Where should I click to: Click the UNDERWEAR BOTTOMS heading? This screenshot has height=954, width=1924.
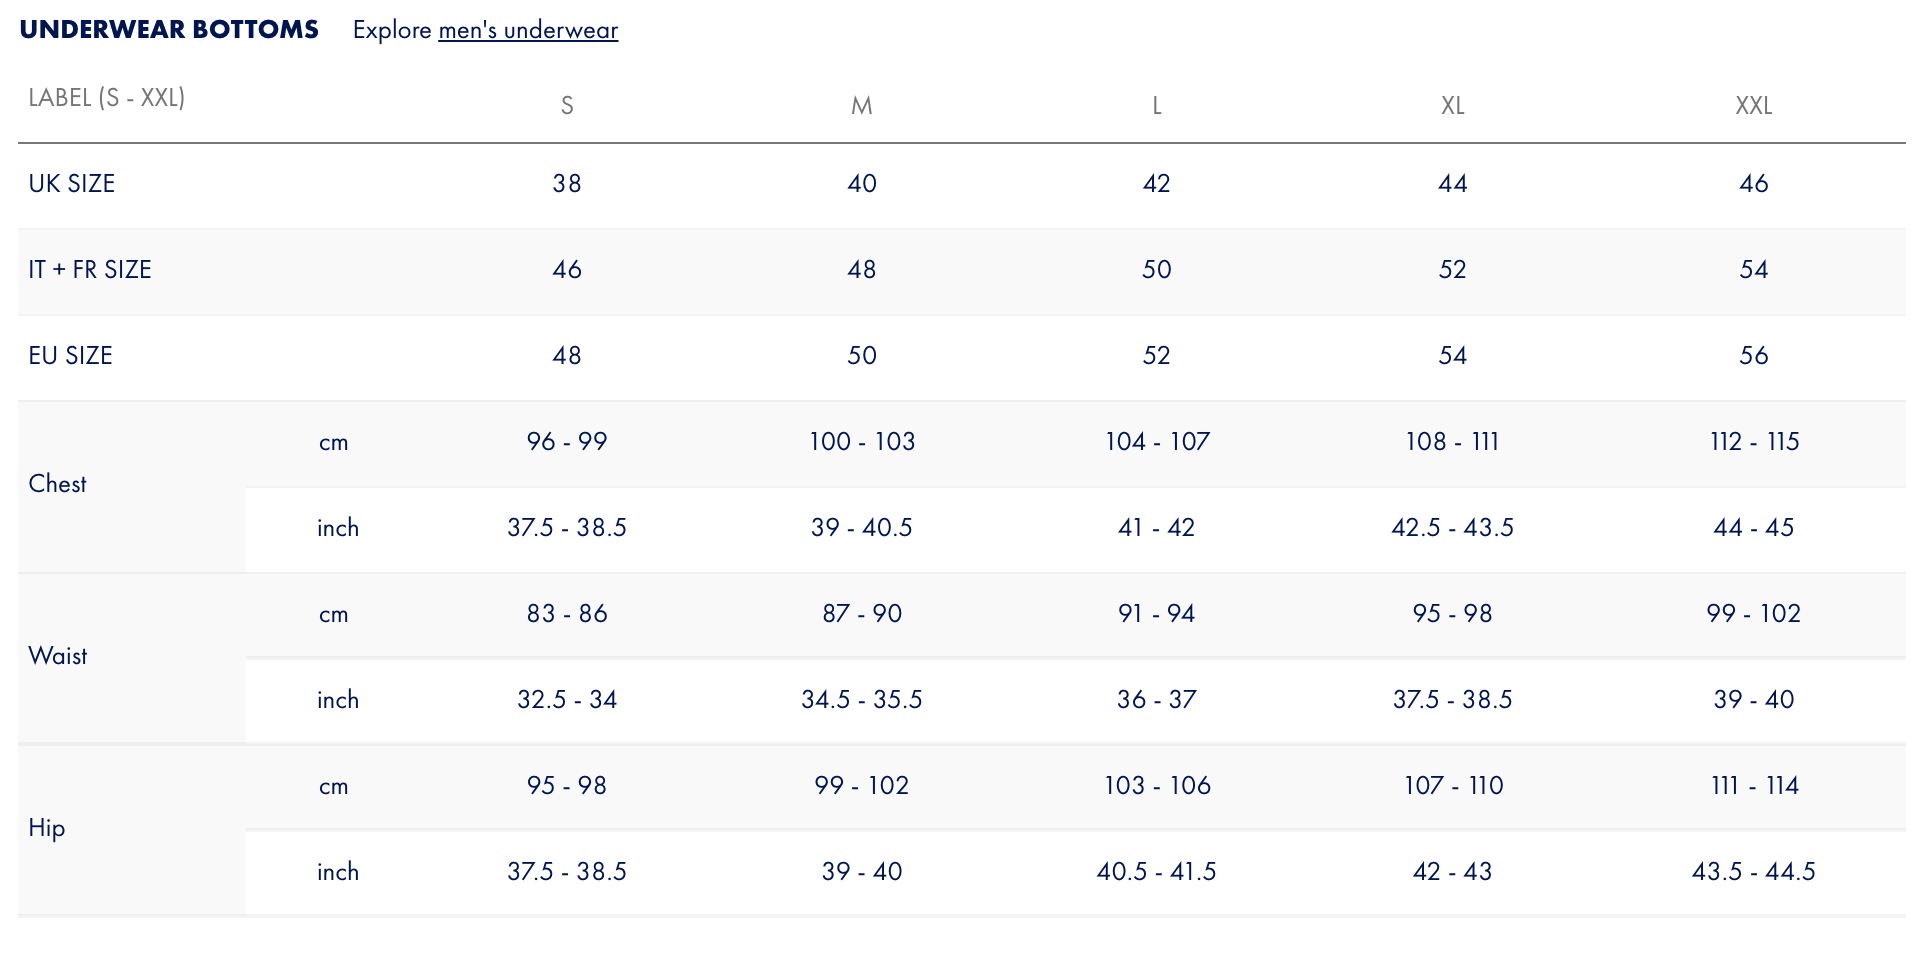pyautogui.click(x=169, y=30)
